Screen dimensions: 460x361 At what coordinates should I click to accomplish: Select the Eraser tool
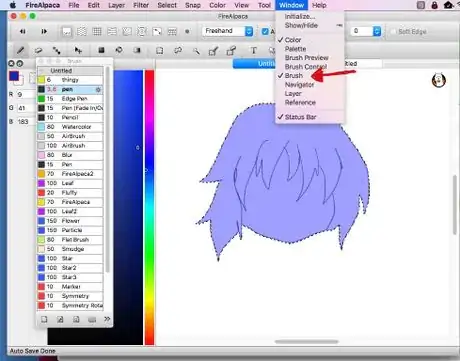tap(38, 50)
